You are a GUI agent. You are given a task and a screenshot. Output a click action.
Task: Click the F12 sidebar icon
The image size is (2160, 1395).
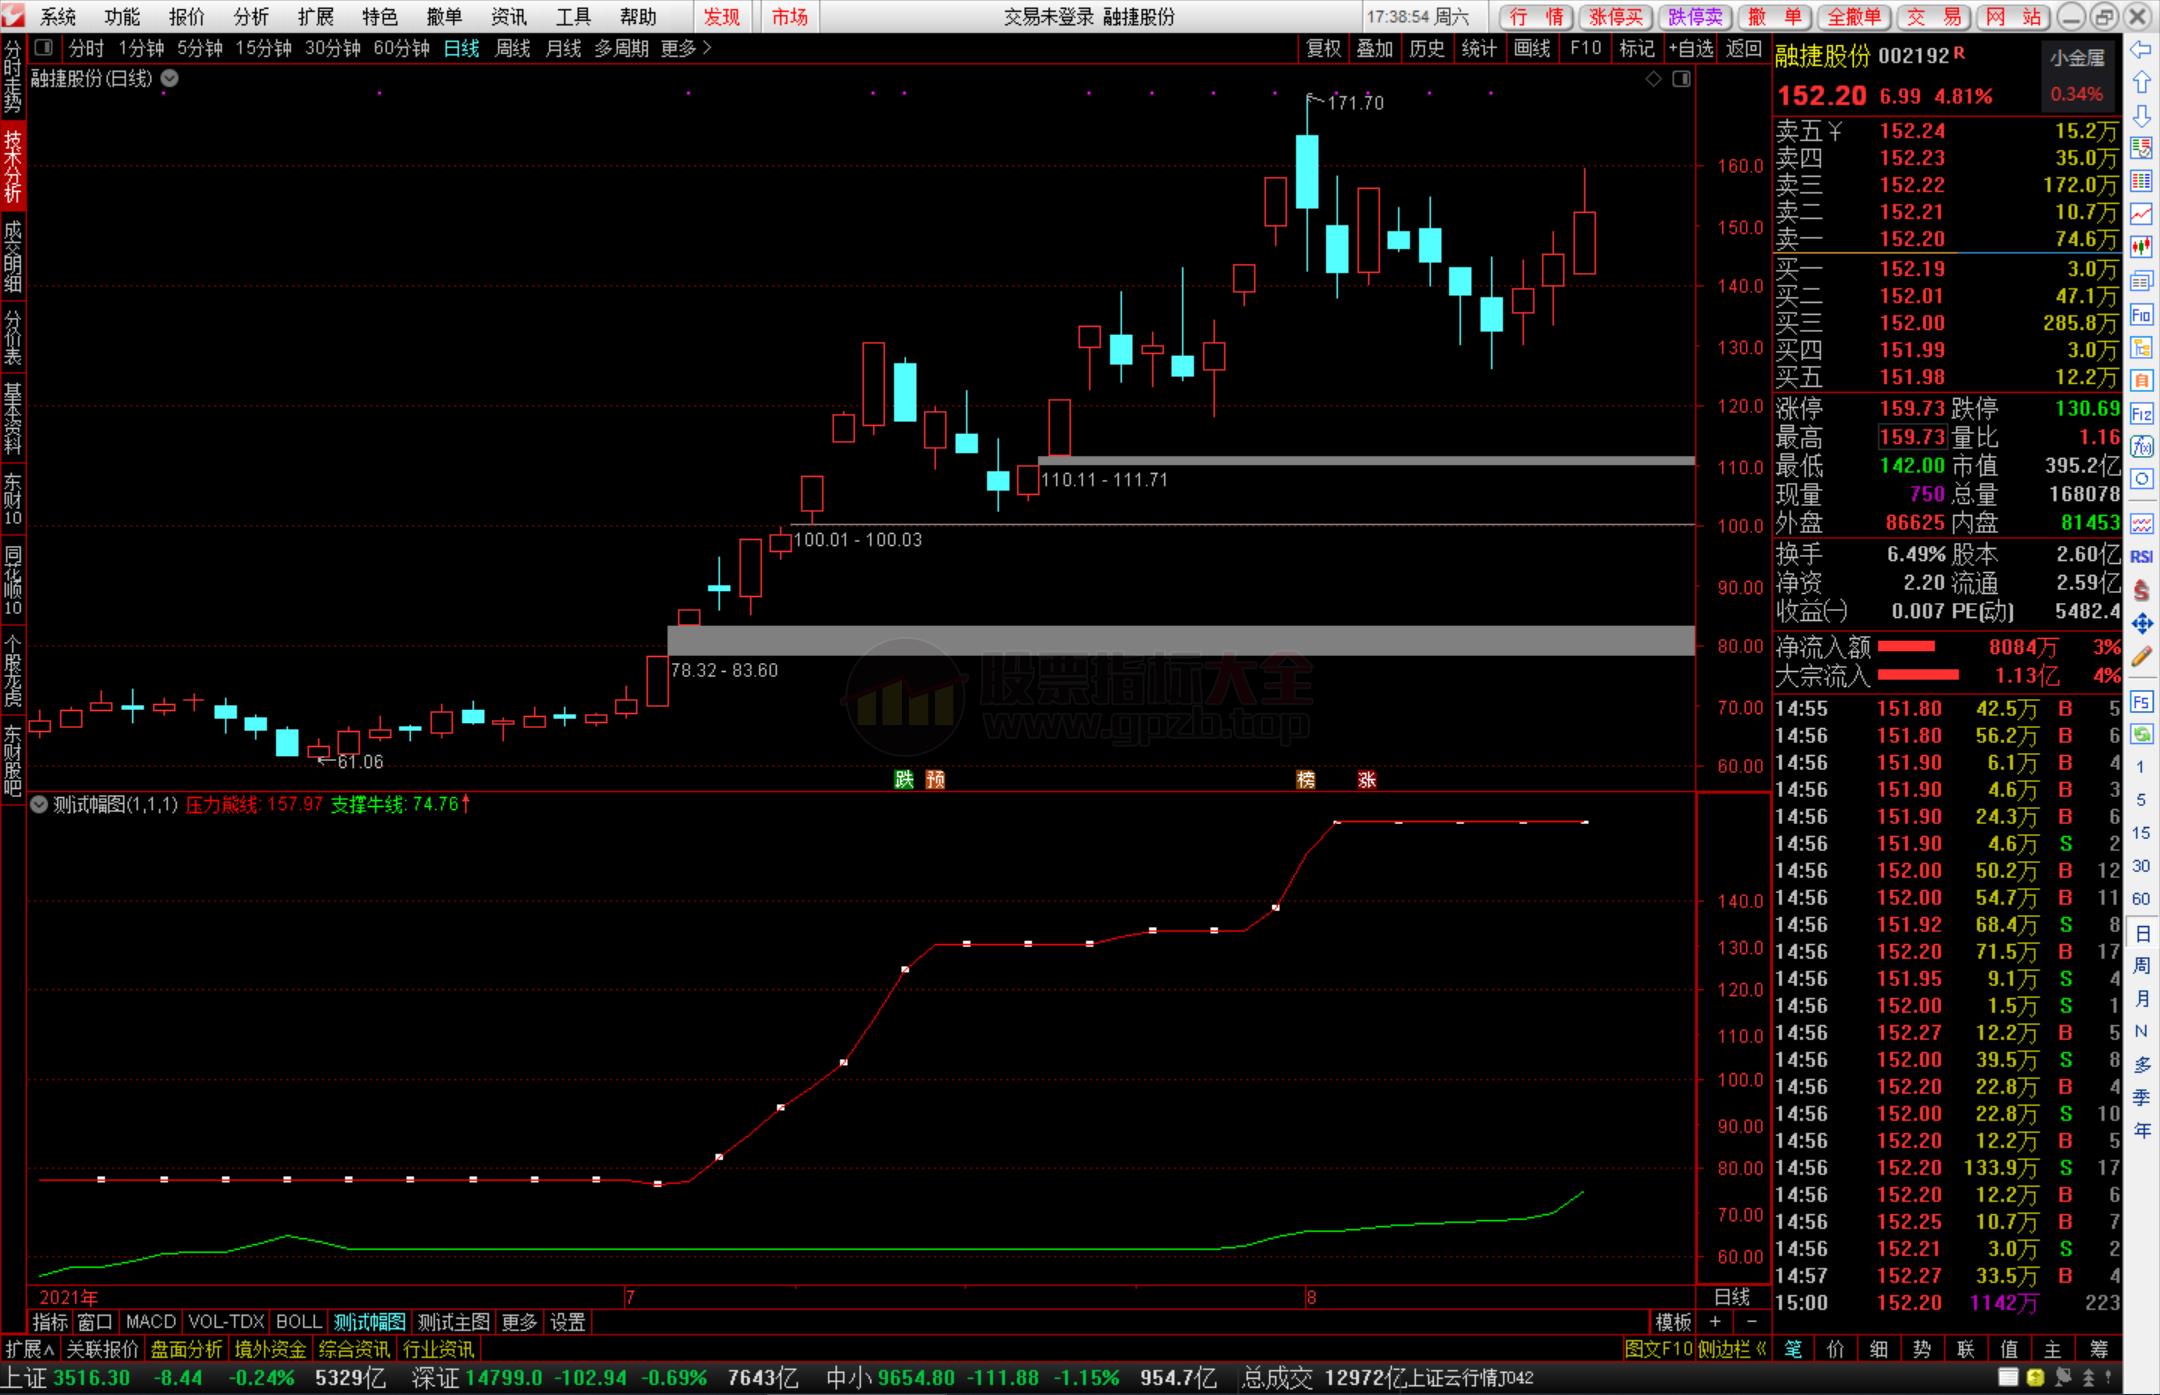click(2141, 414)
